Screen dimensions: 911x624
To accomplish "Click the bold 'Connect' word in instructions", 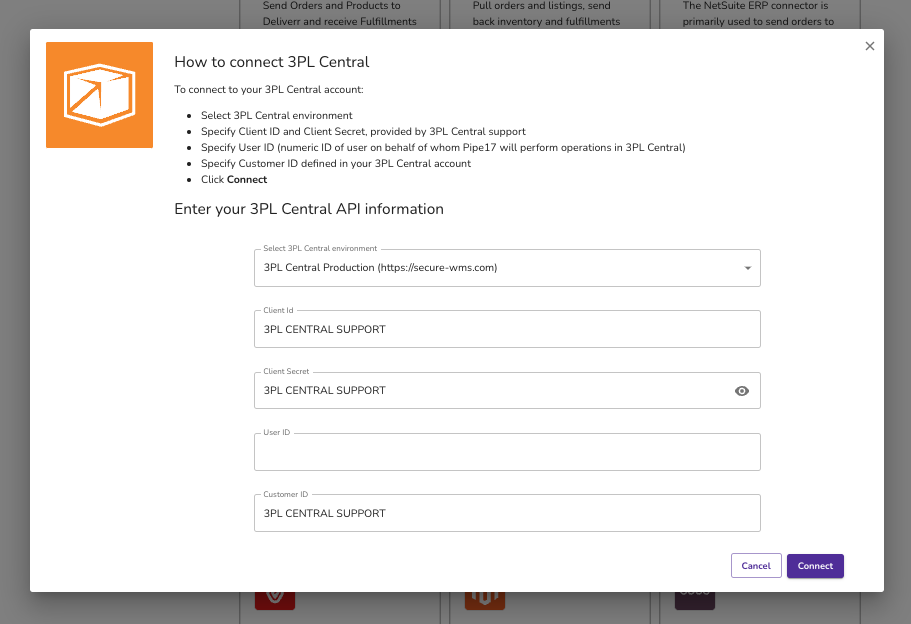I will click(x=247, y=180).
